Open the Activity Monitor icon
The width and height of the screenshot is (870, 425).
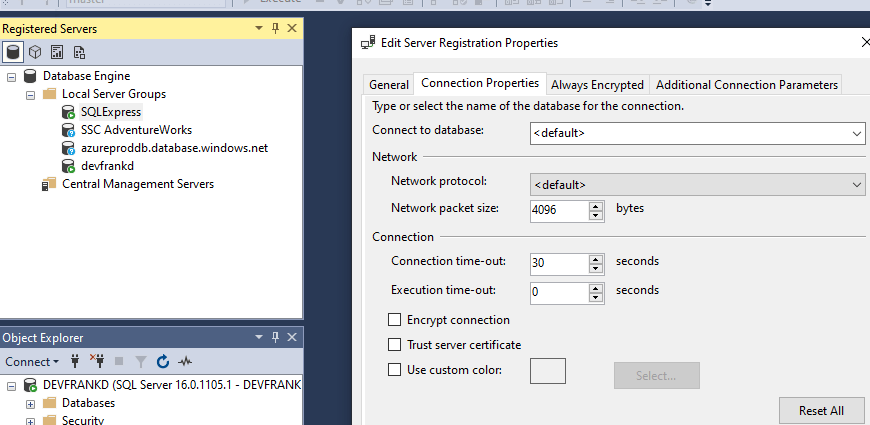pyautogui.click(x=185, y=361)
